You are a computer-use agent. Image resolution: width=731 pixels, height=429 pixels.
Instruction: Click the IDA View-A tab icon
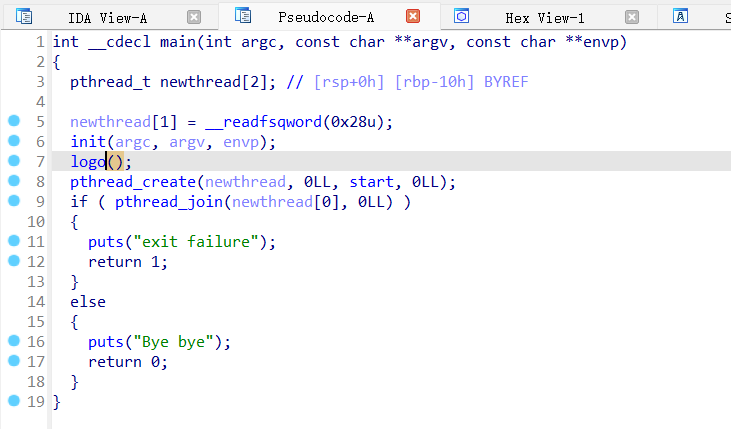[24, 17]
